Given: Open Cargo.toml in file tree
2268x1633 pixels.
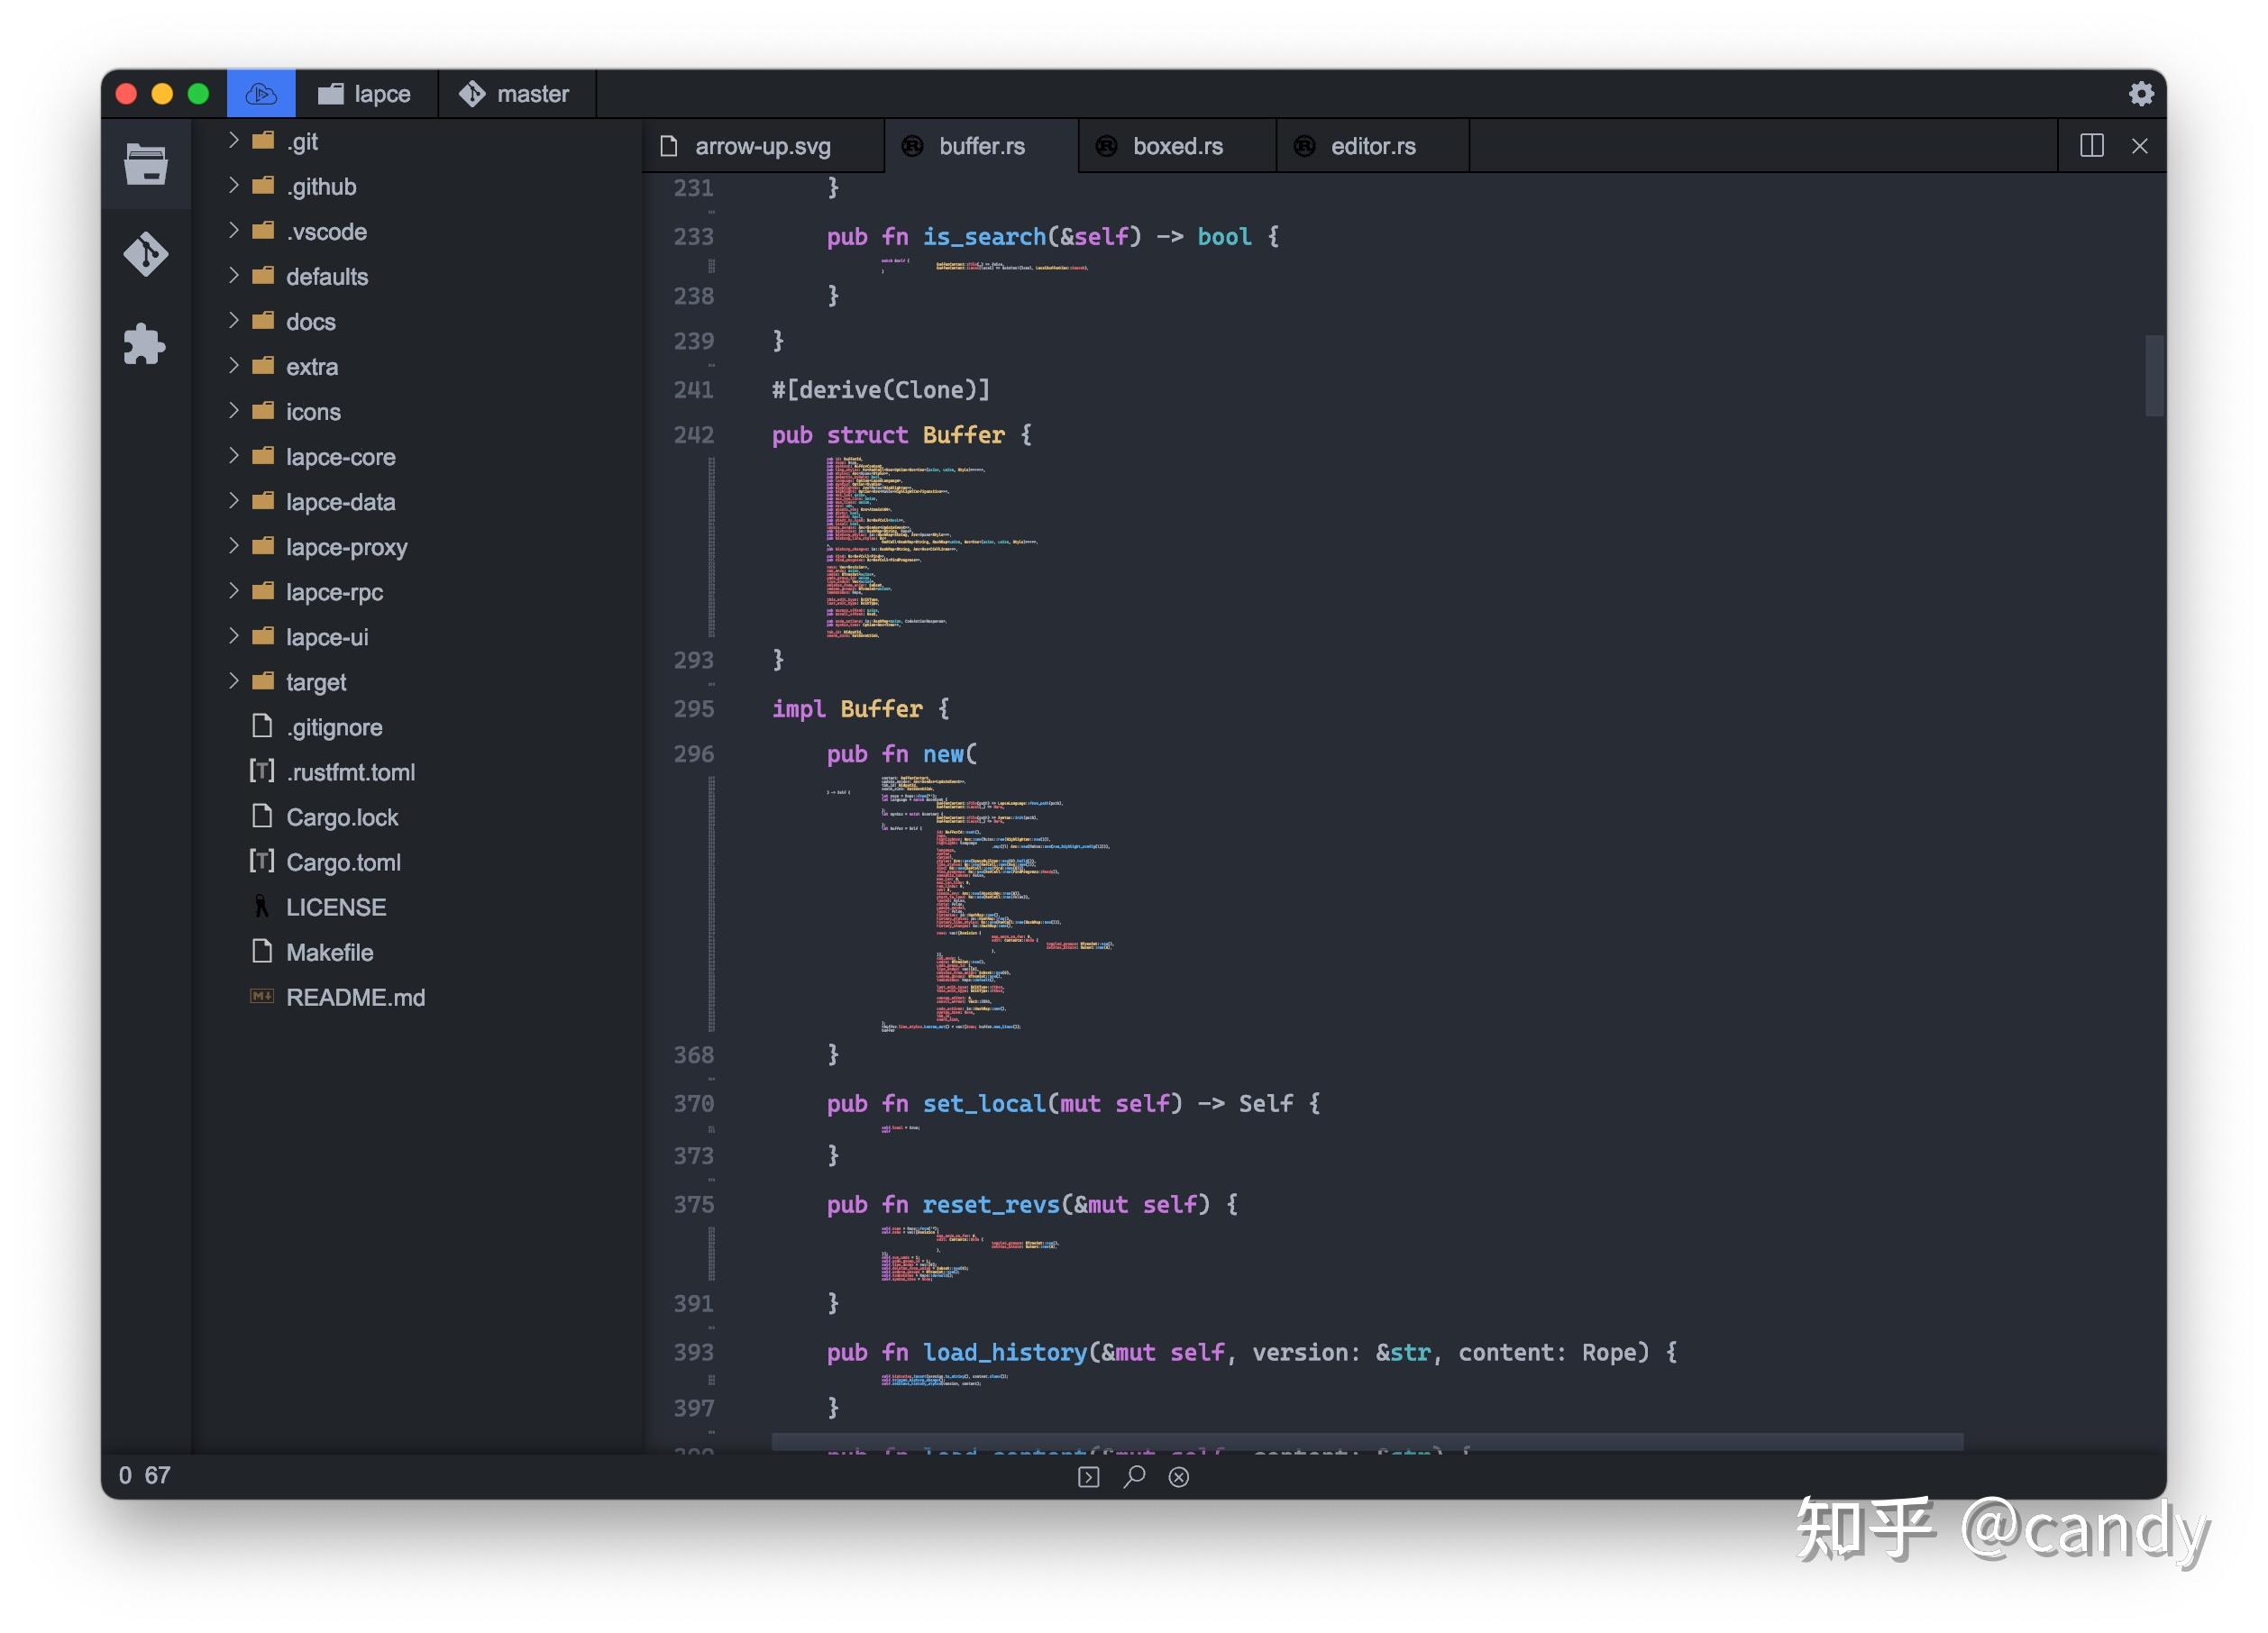Looking at the screenshot, I should click(343, 862).
